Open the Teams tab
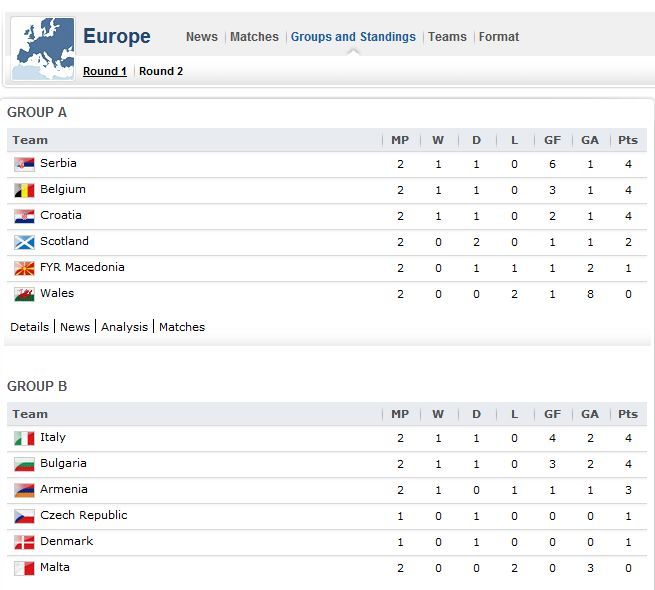The height and width of the screenshot is (590, 655). (x=447, y=37)
